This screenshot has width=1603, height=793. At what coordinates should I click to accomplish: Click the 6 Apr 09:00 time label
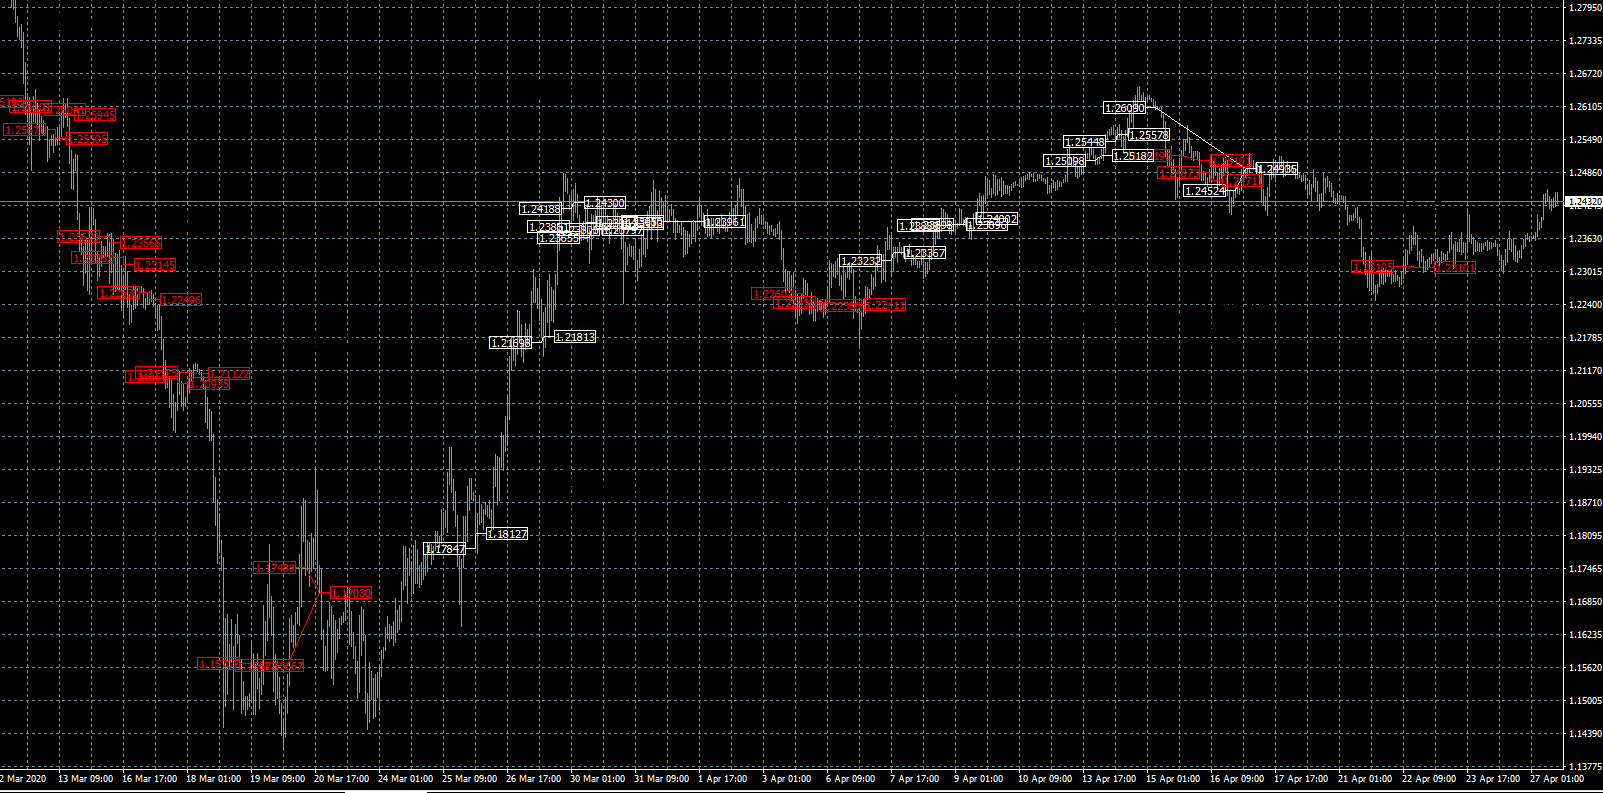click(x=850, y=778)
